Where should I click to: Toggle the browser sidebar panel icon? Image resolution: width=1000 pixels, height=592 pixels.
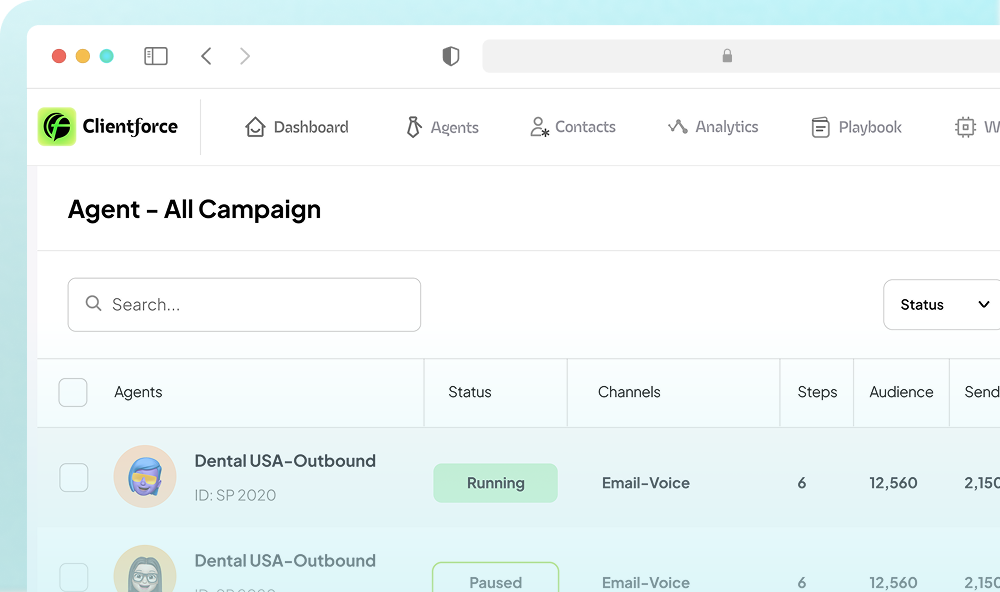pos(156,56)
